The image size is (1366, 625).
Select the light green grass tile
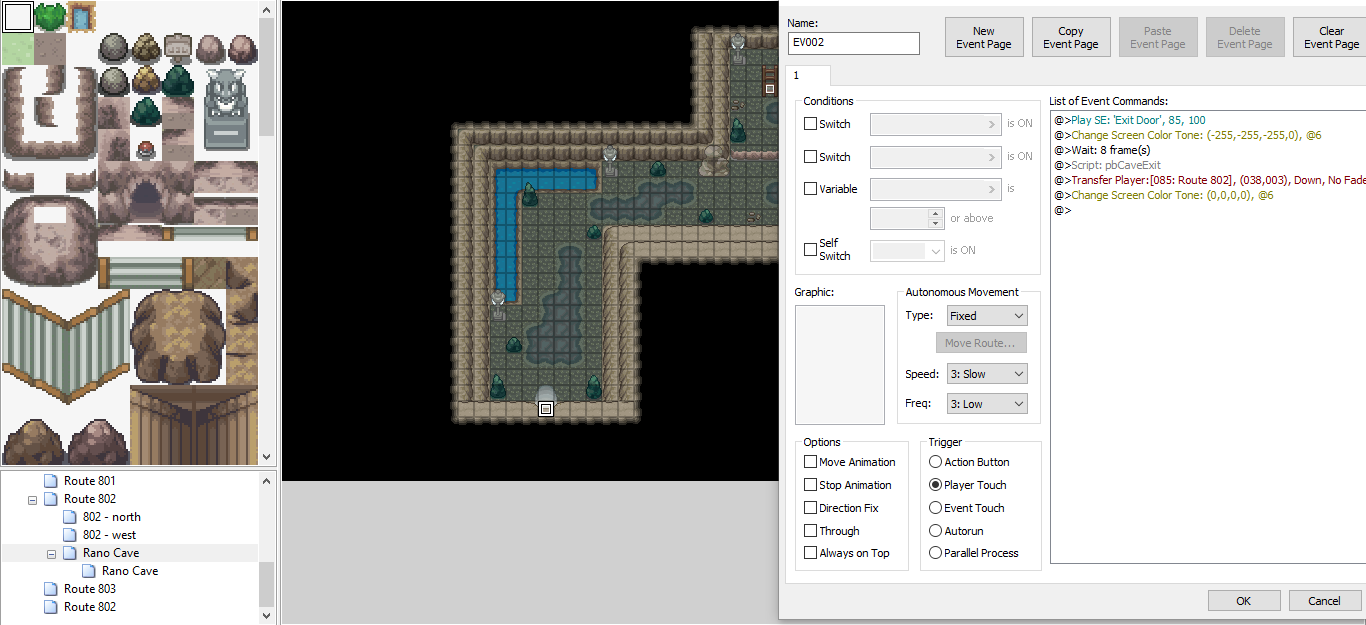(x=18, y=49)
